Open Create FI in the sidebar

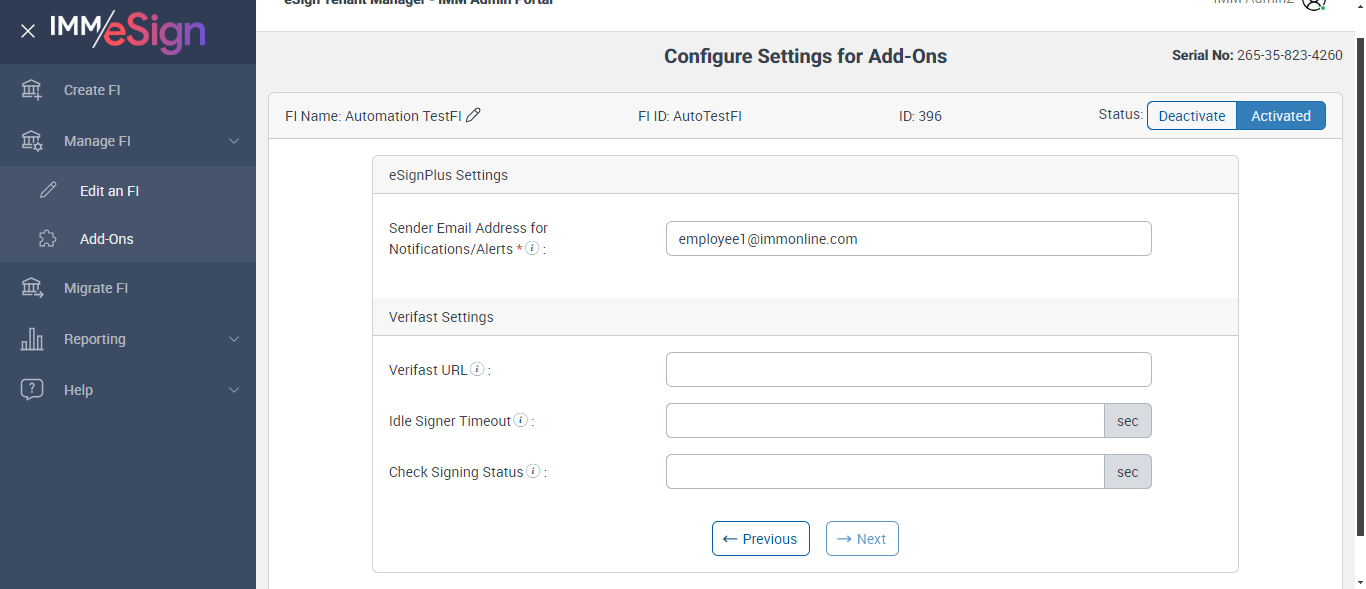pos(91,90)
